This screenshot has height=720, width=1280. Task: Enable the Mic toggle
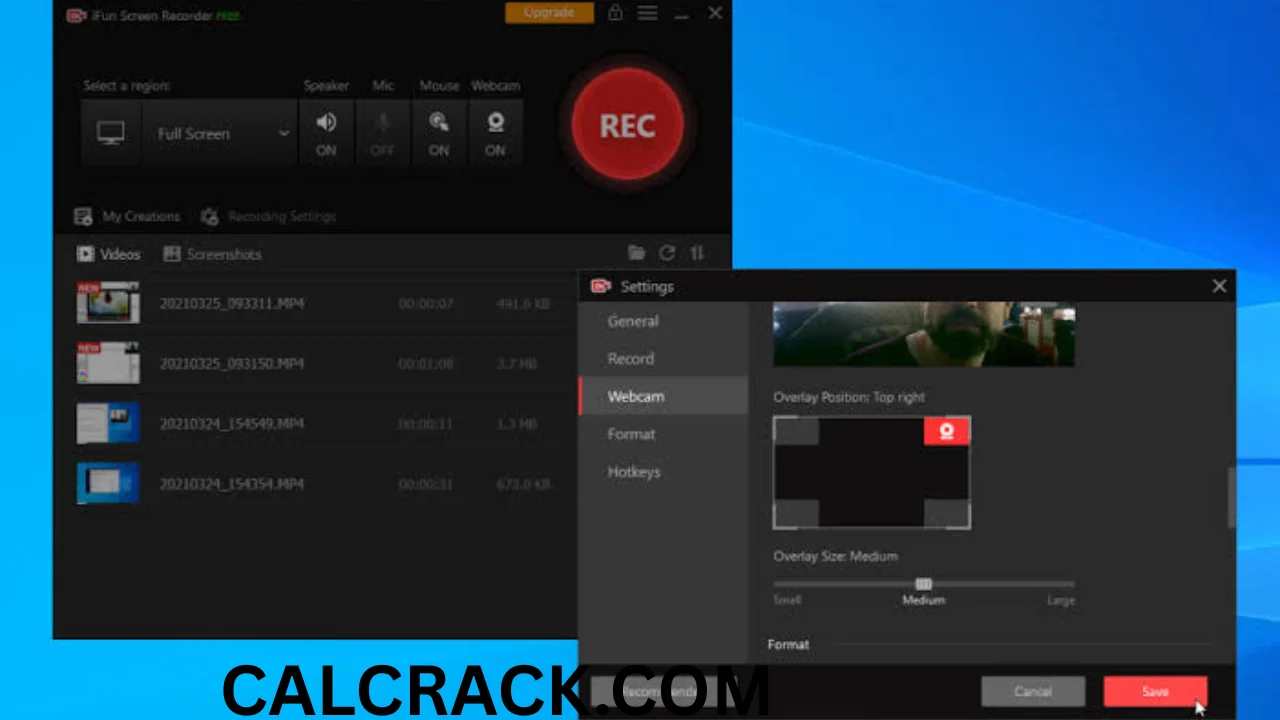[x=382, y=133]
